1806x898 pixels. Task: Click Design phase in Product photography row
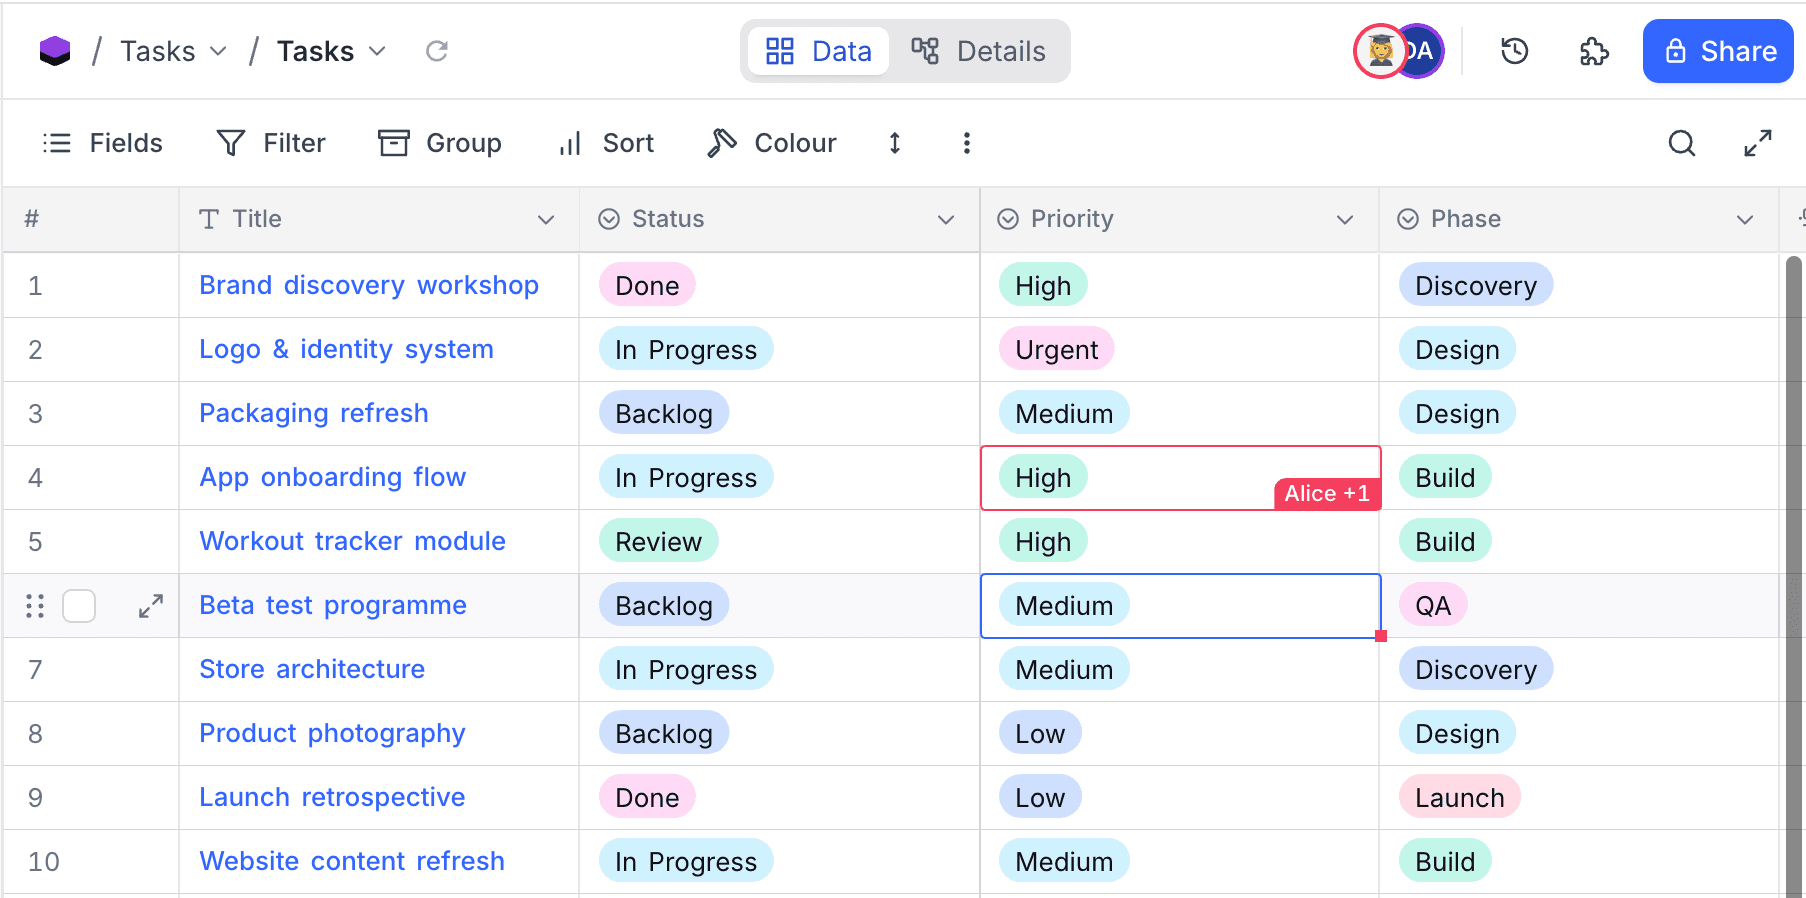tap(1457, 733)
